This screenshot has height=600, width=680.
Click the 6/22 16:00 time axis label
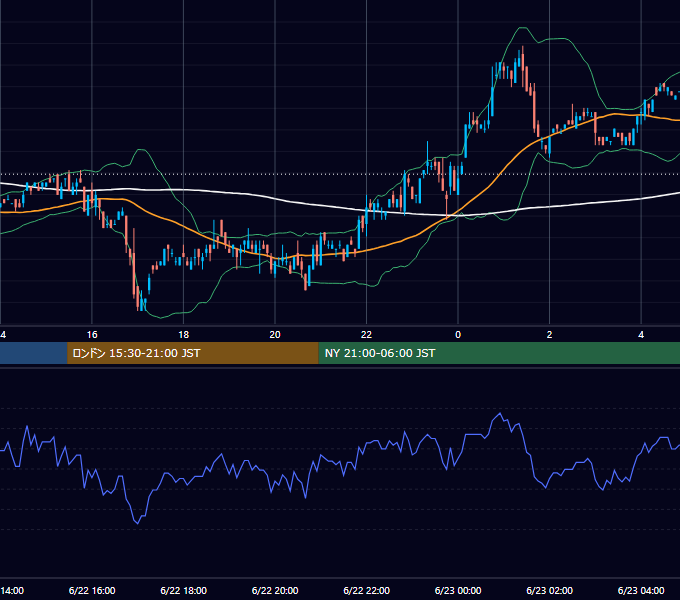(92, 590)
